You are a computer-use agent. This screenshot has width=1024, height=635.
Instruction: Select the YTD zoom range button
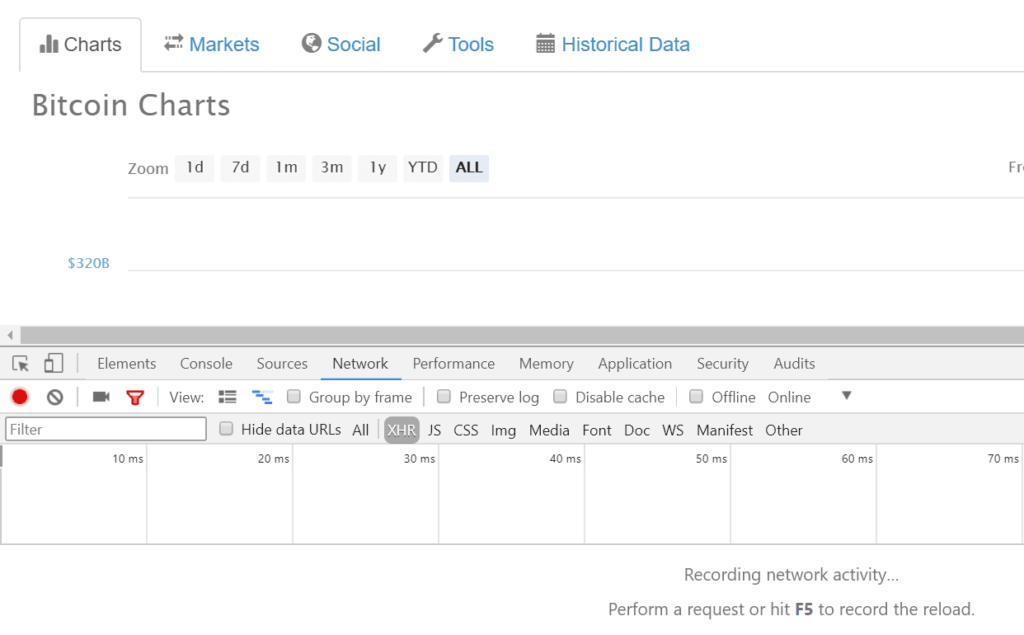click(422, 168)
